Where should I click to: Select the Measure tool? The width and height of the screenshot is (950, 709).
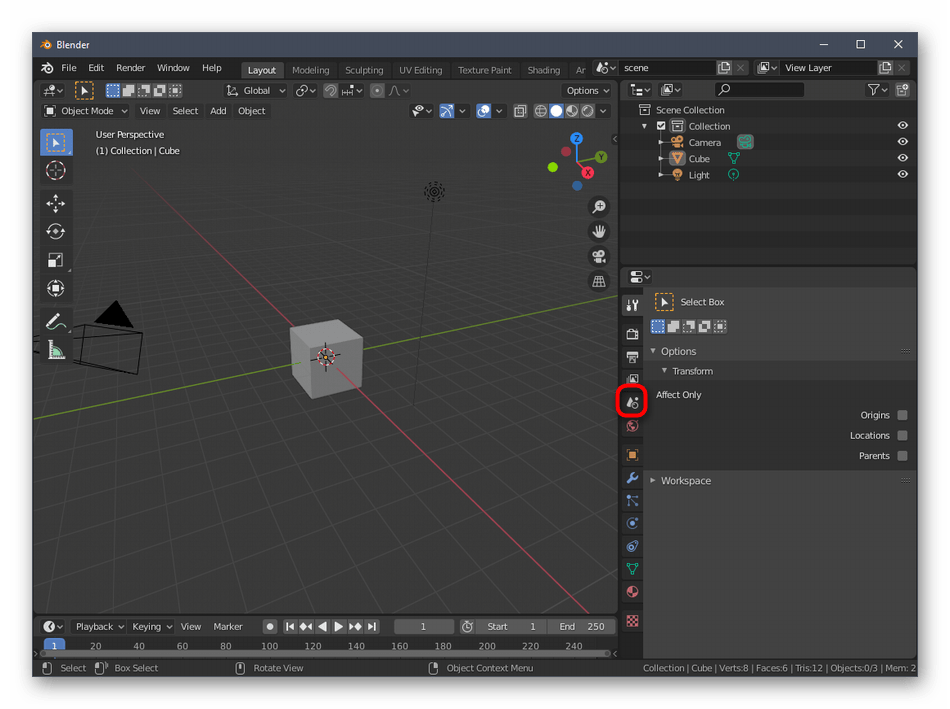(56, 350)
